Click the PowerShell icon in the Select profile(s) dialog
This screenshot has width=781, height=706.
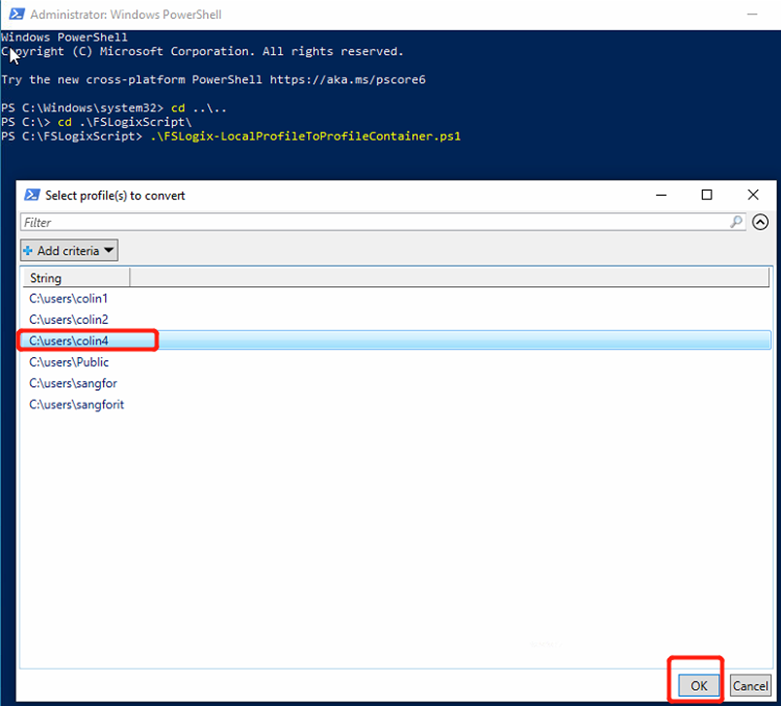click(x=32, y=195)
